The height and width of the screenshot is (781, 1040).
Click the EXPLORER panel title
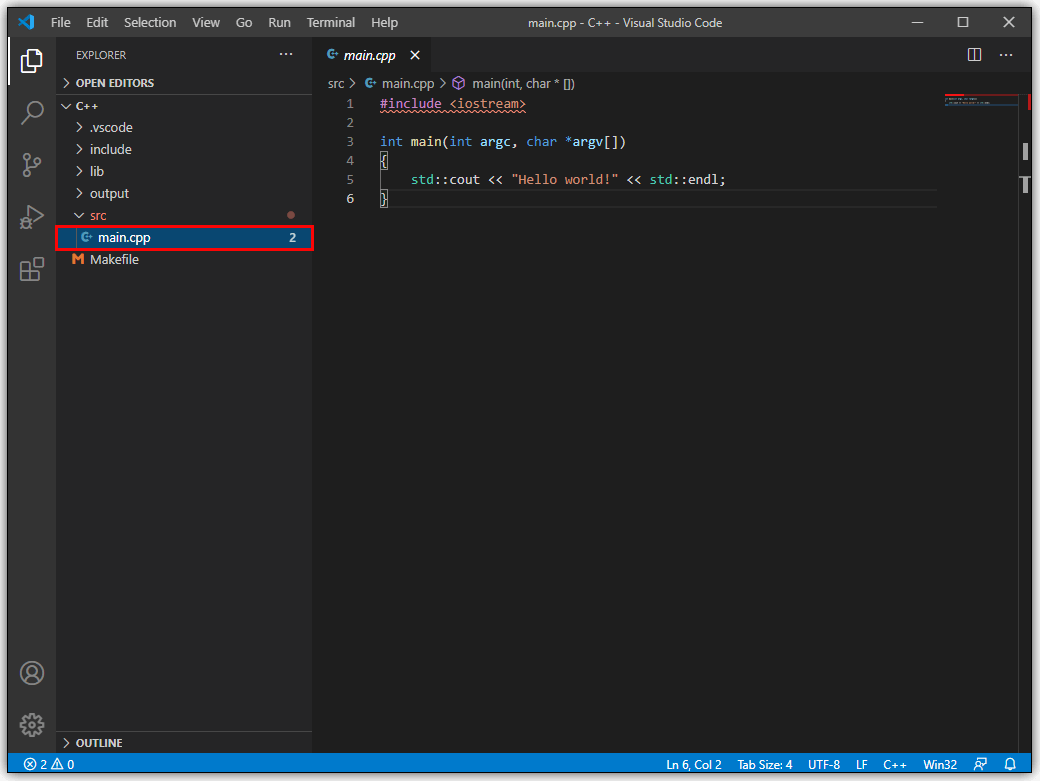coord(101,55)
